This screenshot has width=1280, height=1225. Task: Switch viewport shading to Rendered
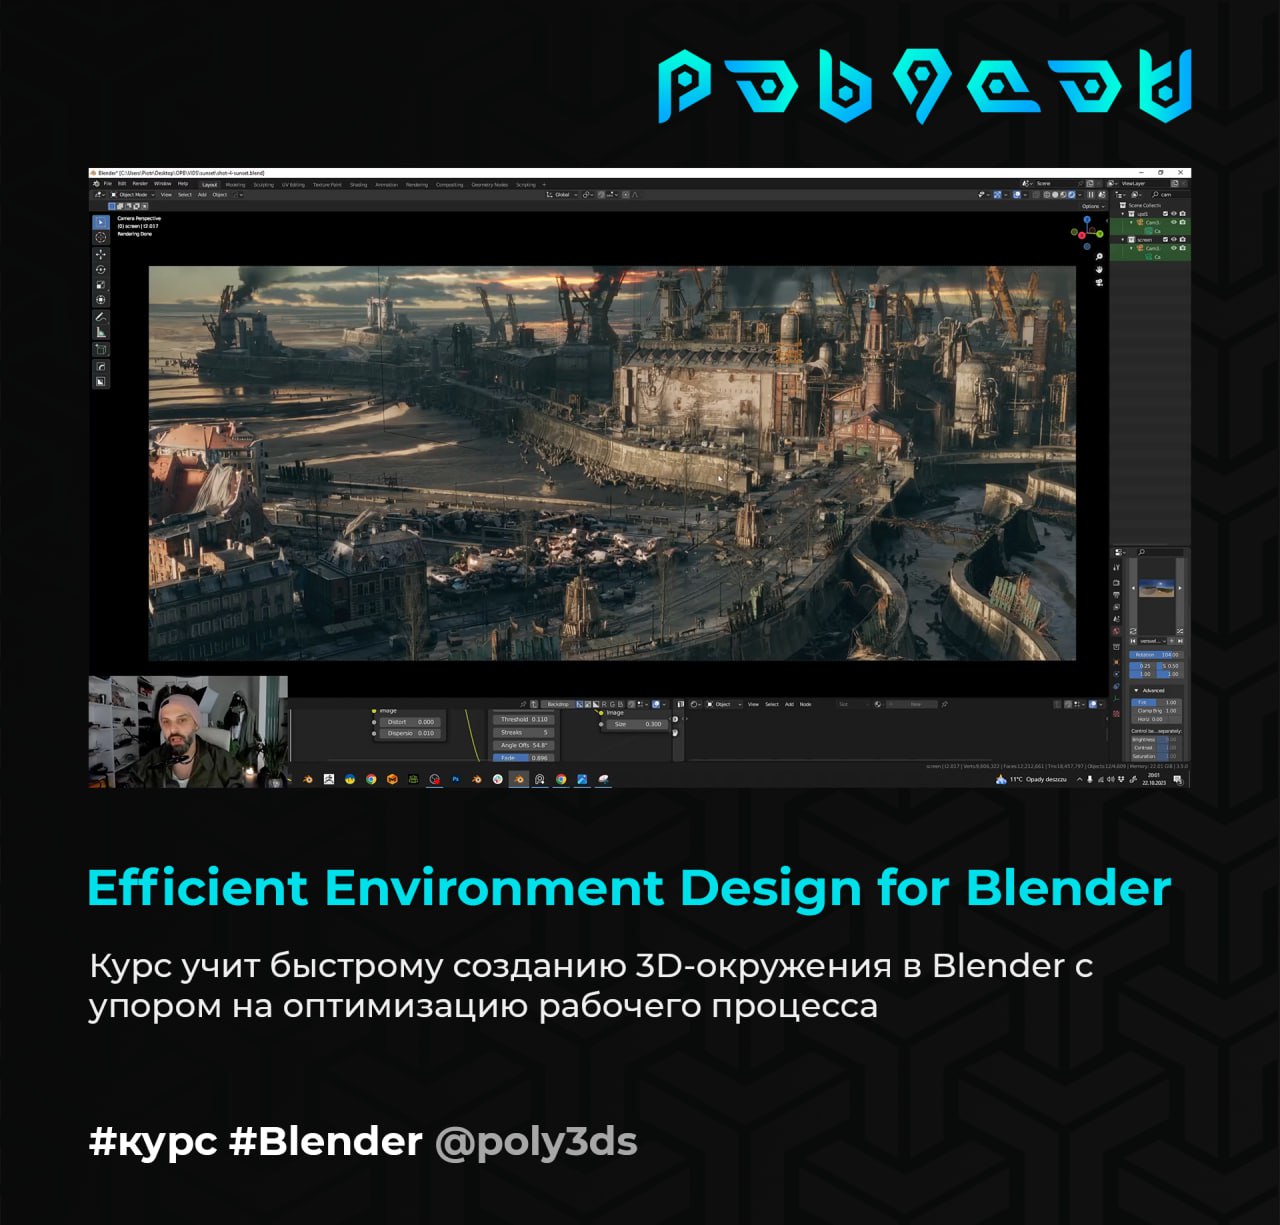click(1071, 195)
